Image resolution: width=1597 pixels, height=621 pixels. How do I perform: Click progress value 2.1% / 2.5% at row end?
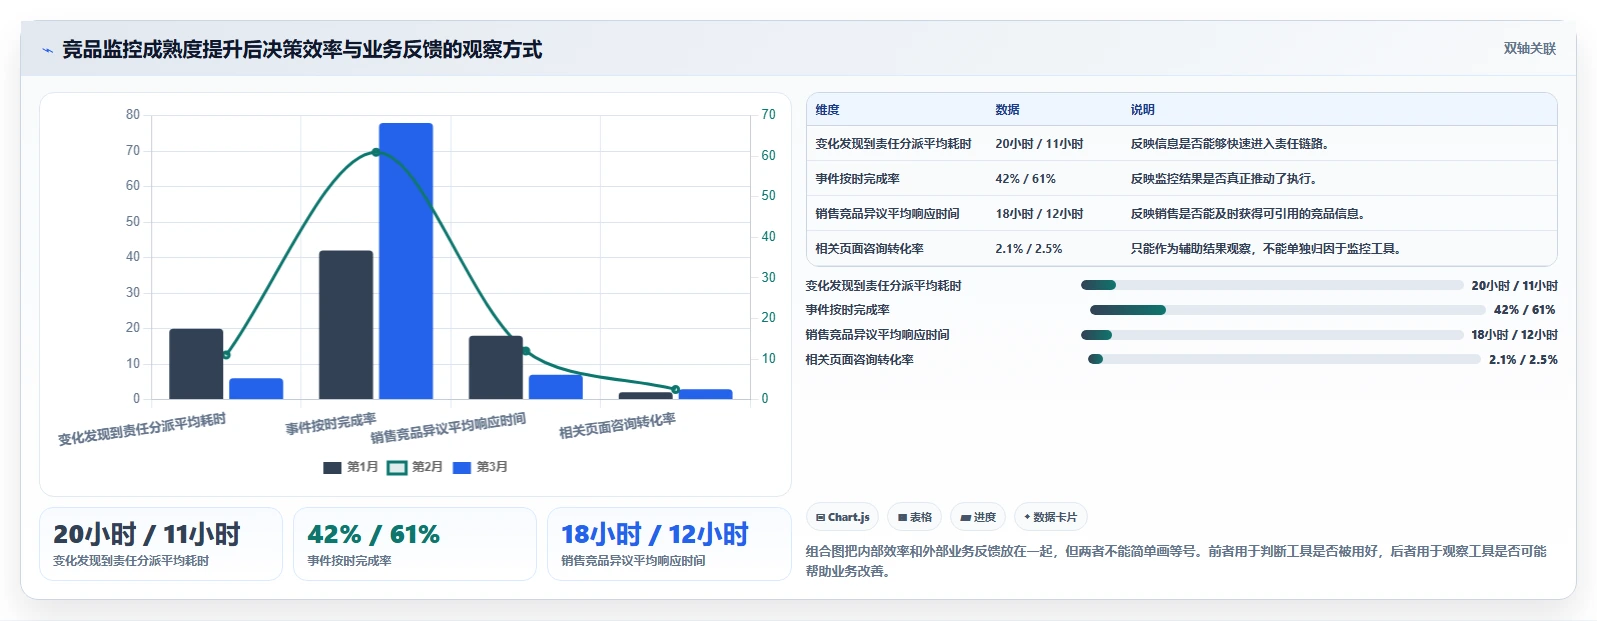coord(1523,360)
